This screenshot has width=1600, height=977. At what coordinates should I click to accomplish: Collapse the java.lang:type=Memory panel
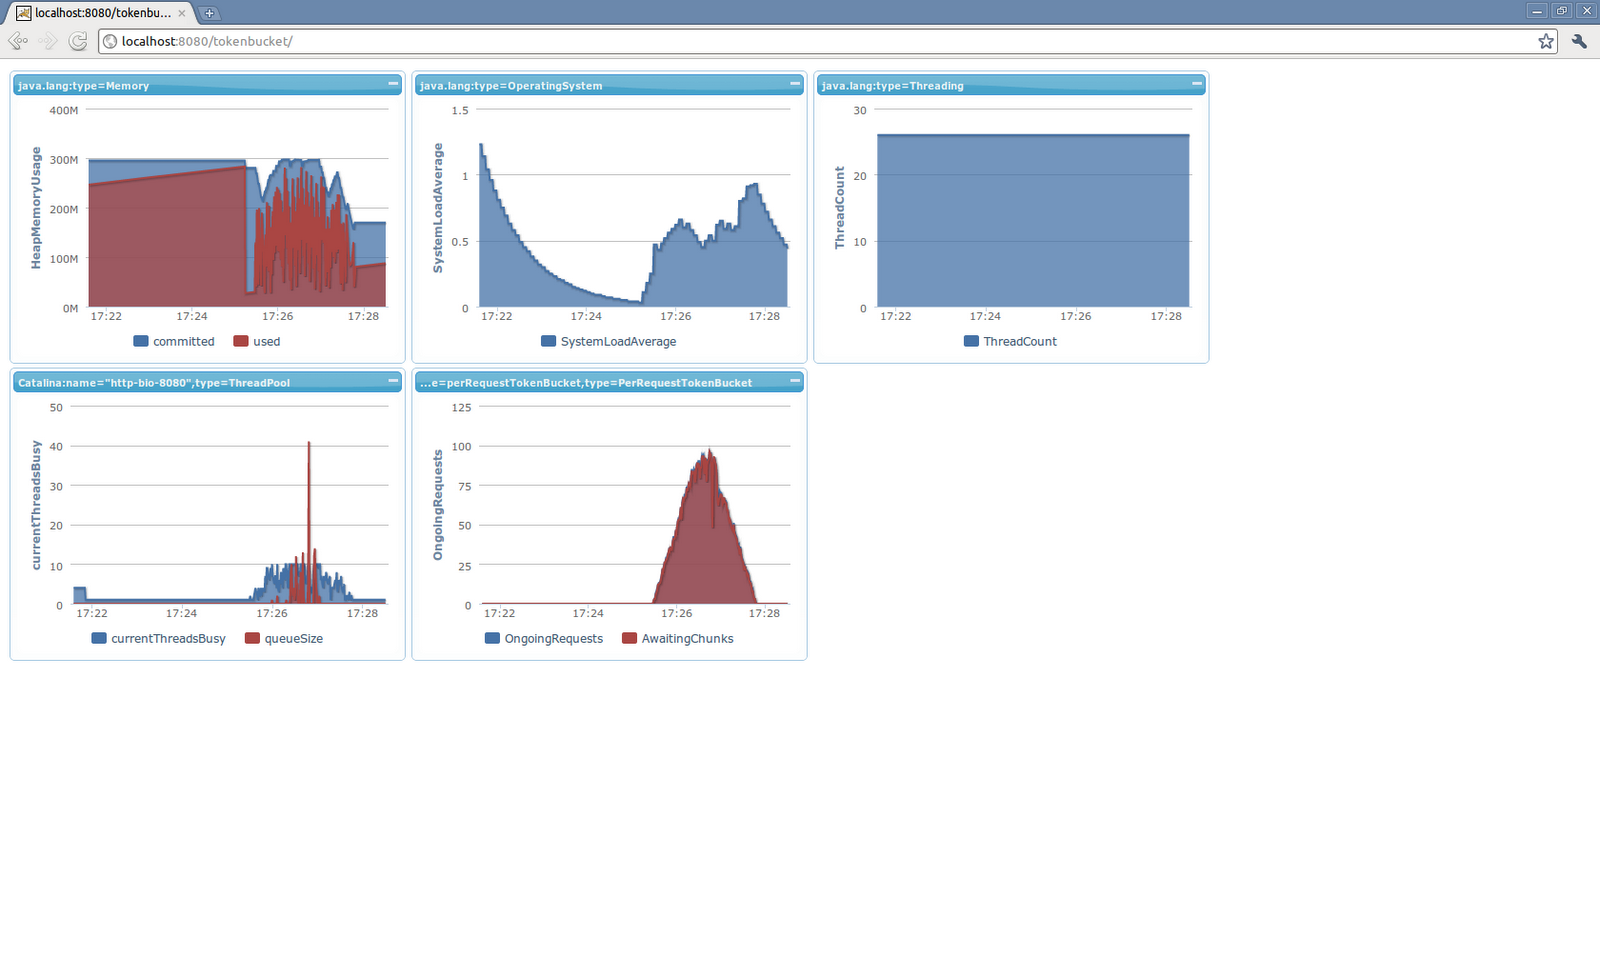[393, 84]
